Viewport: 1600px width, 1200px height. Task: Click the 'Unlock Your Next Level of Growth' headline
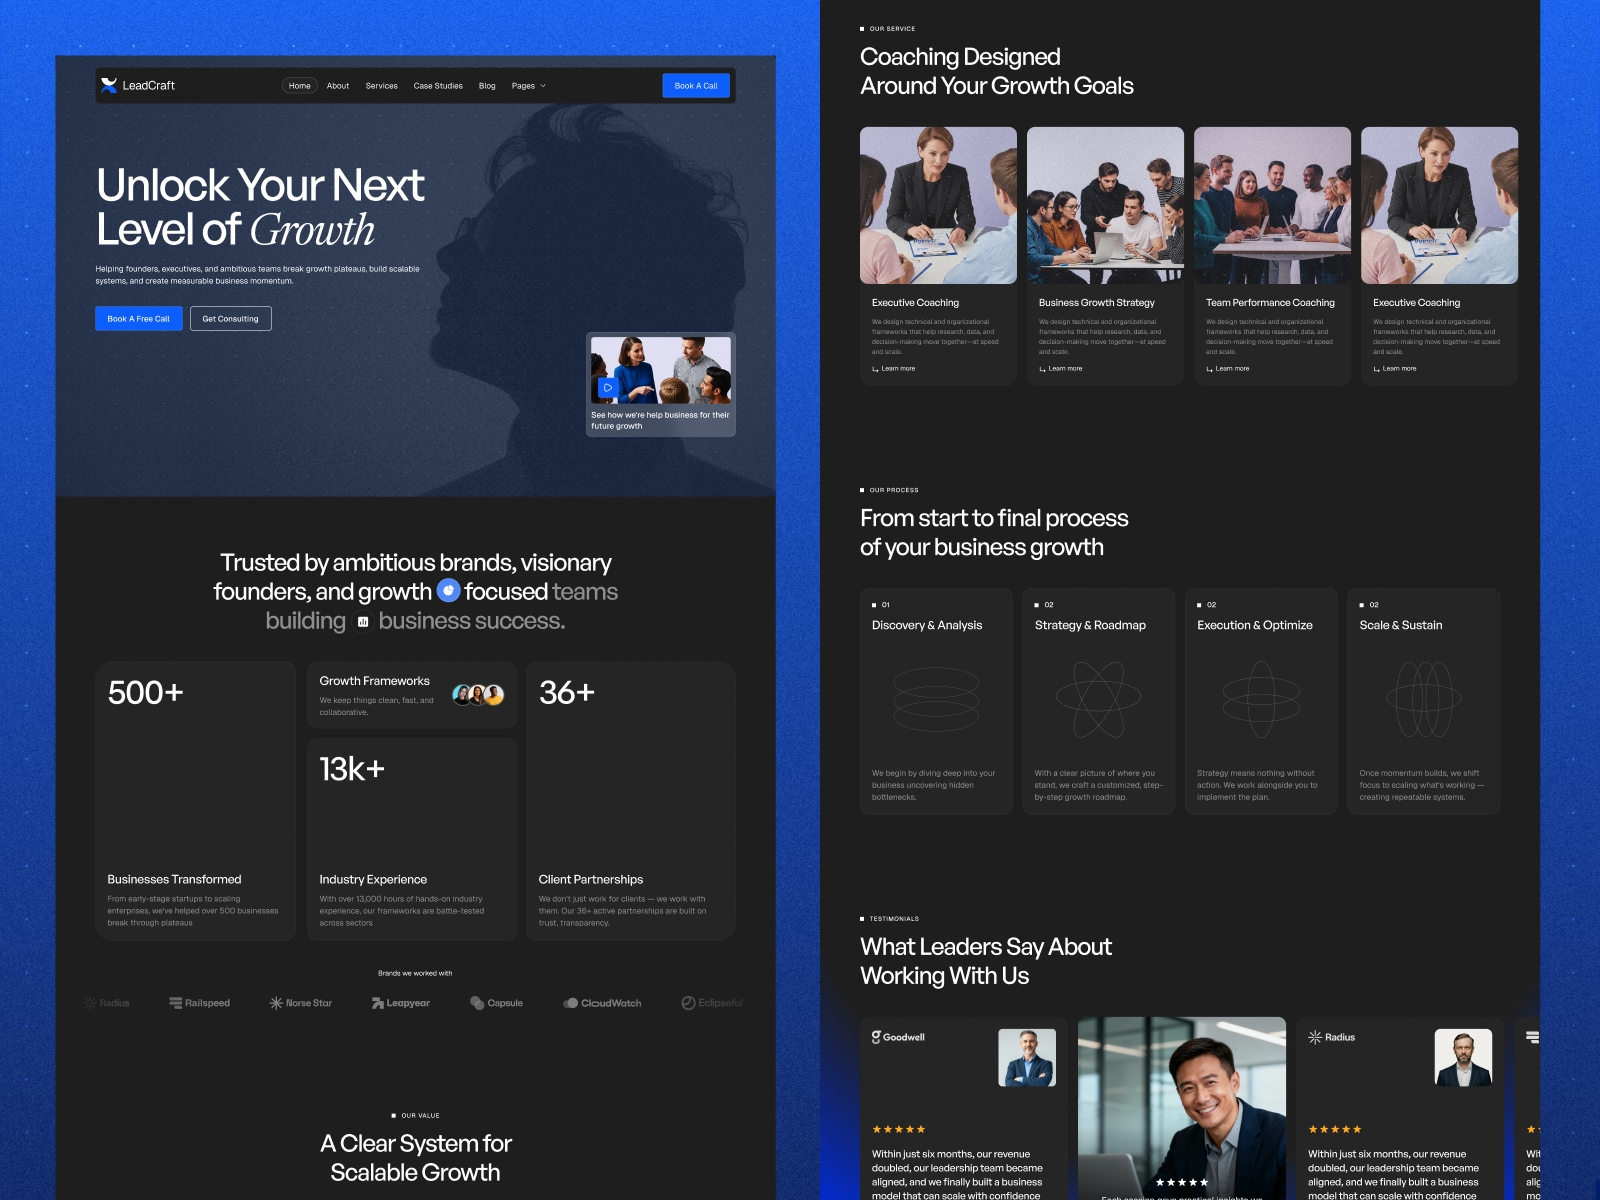click(260, 207)
